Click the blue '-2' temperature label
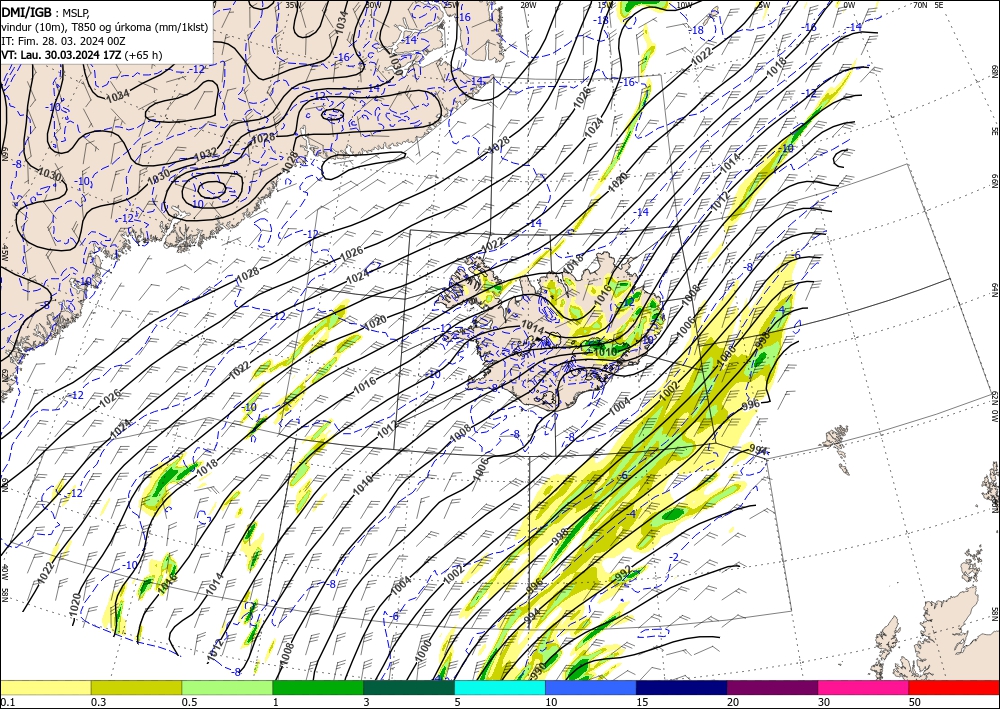This screenshot has height=709, width=1000. (675, 557)
